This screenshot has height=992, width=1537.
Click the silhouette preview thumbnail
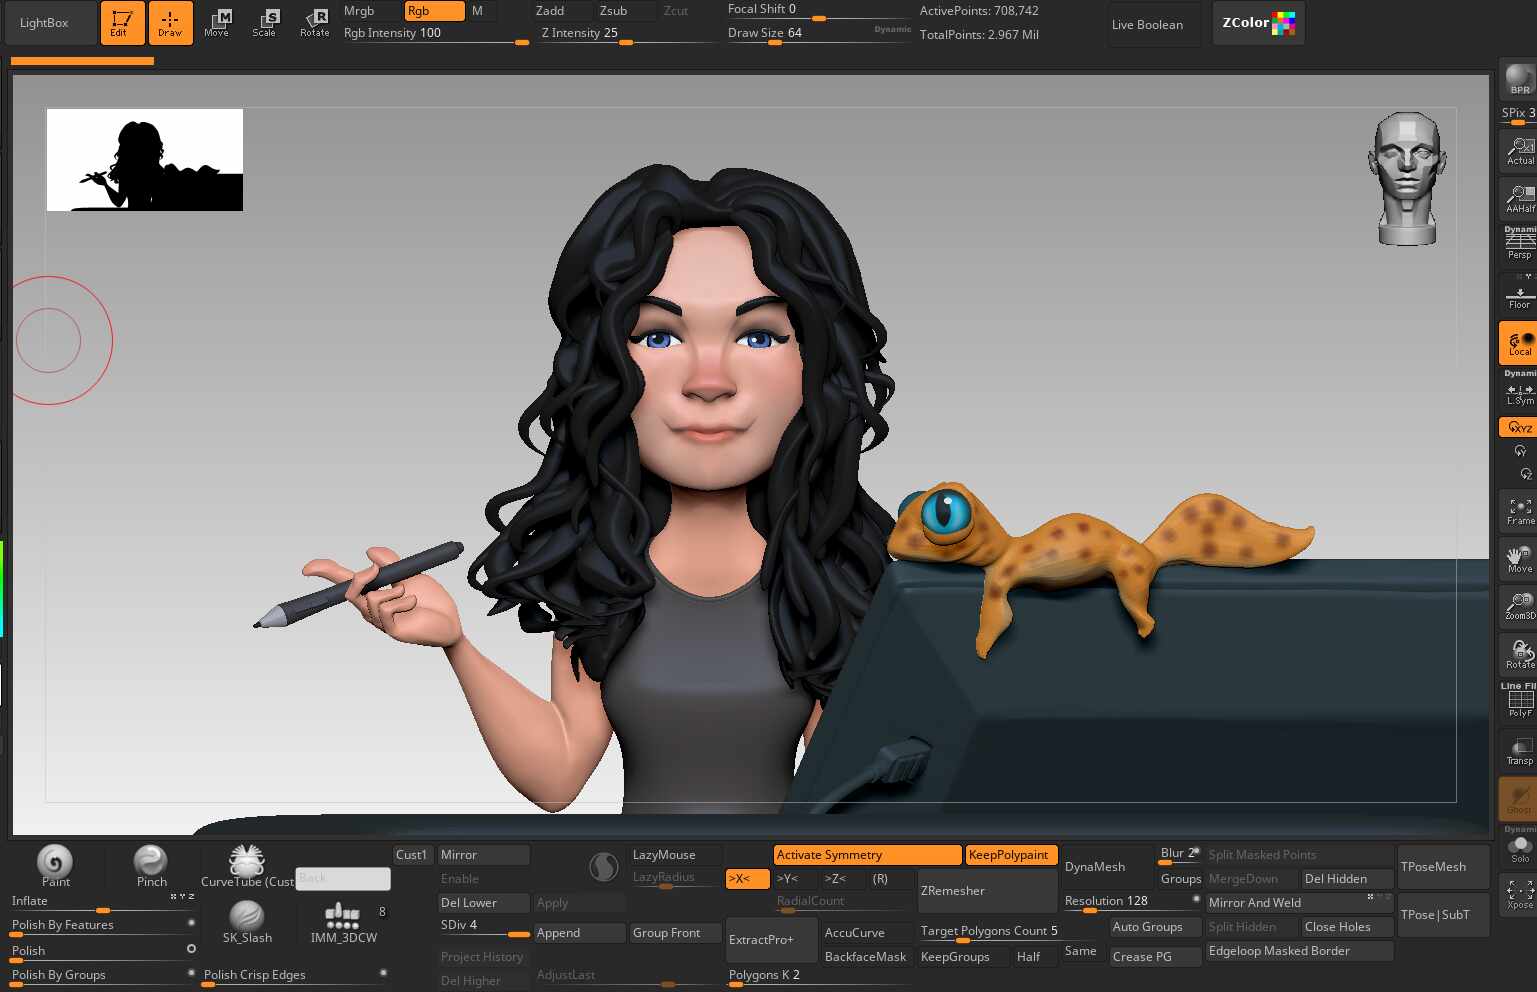(x=145, y=160)
